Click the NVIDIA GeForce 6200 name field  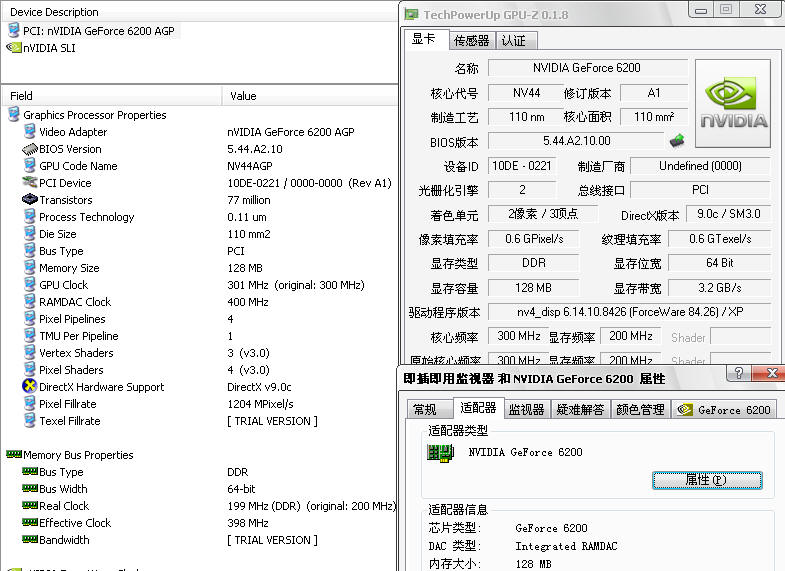point(588,68)
